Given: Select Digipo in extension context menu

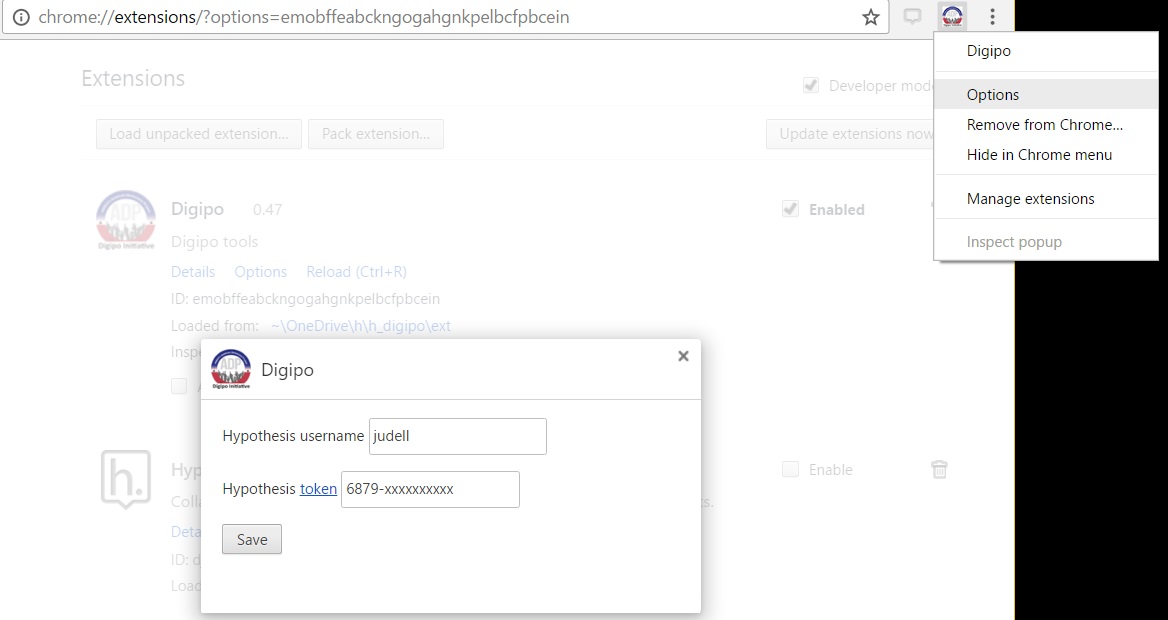Looking at the screenshot, I should coord(1046,51).
